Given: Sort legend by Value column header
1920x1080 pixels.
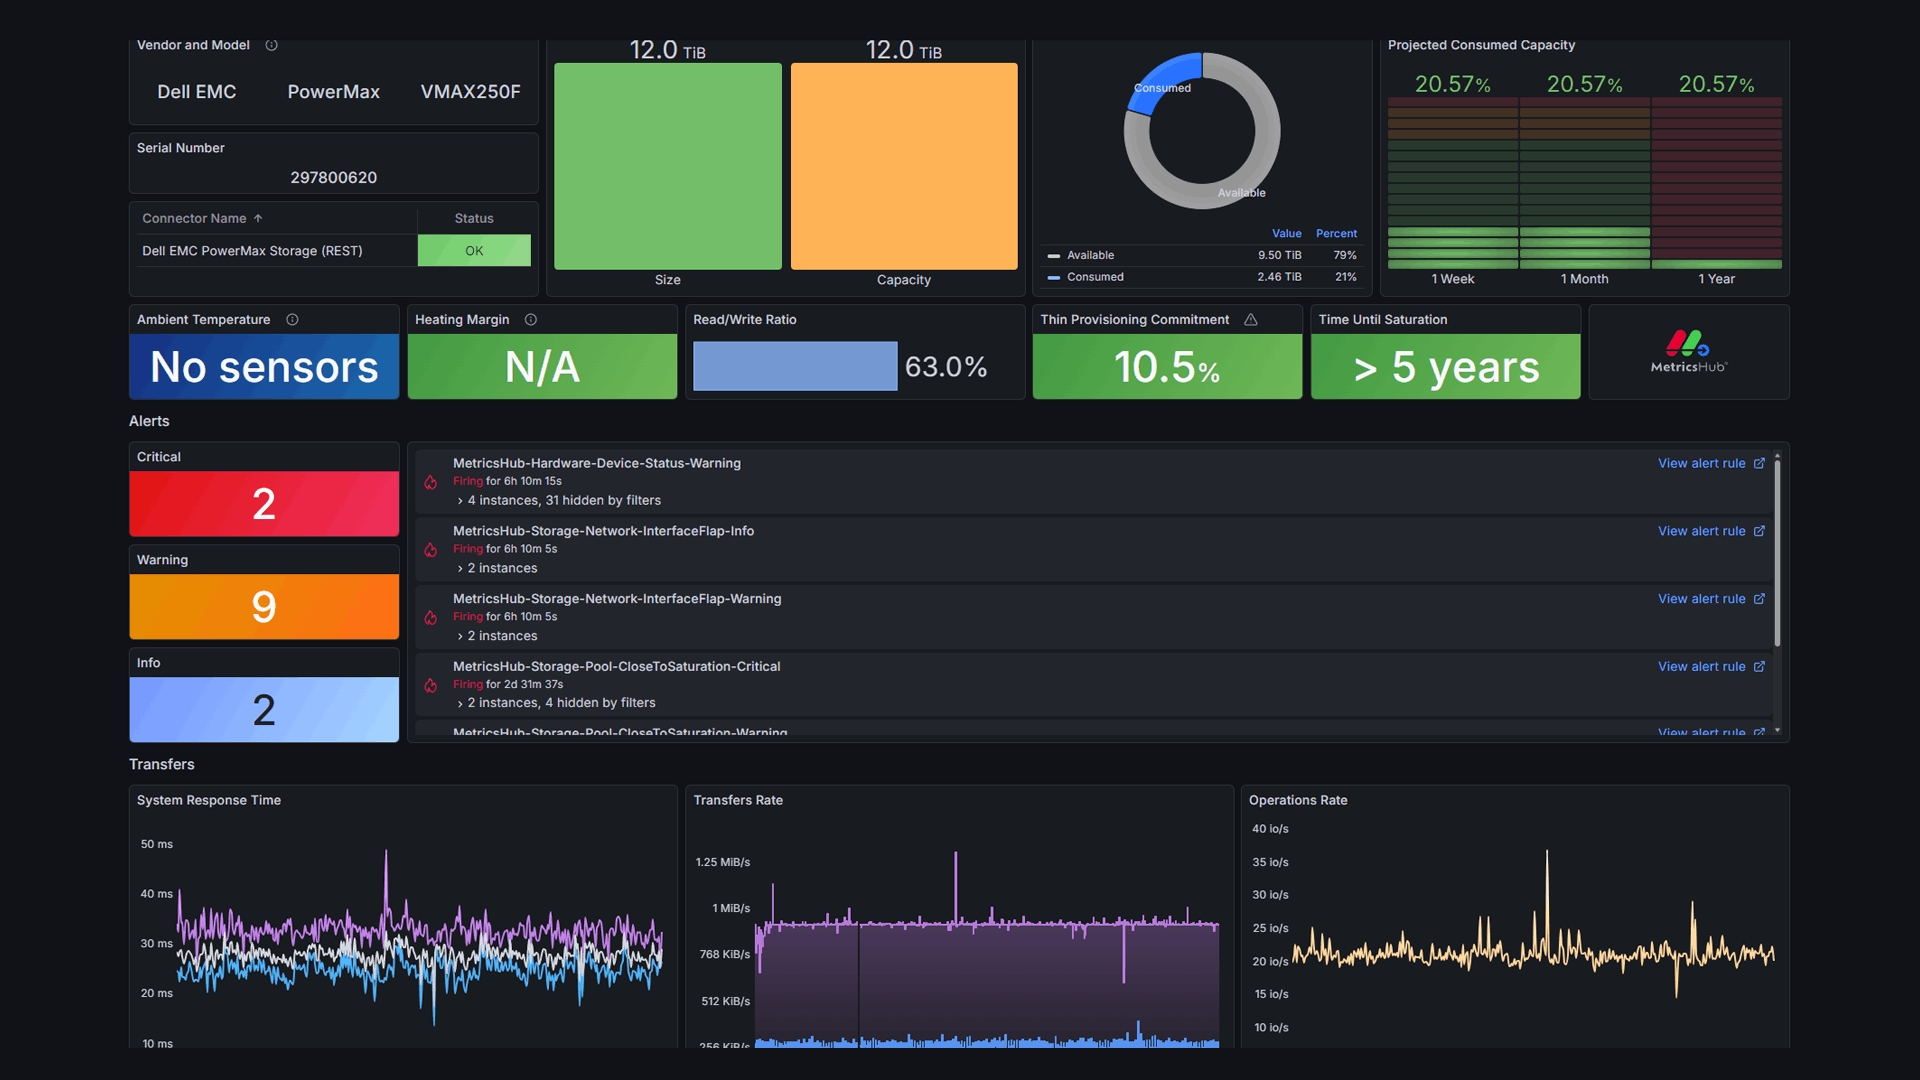Looking at the screenshot, I should pyautogui.click(x=1286, y=234).
